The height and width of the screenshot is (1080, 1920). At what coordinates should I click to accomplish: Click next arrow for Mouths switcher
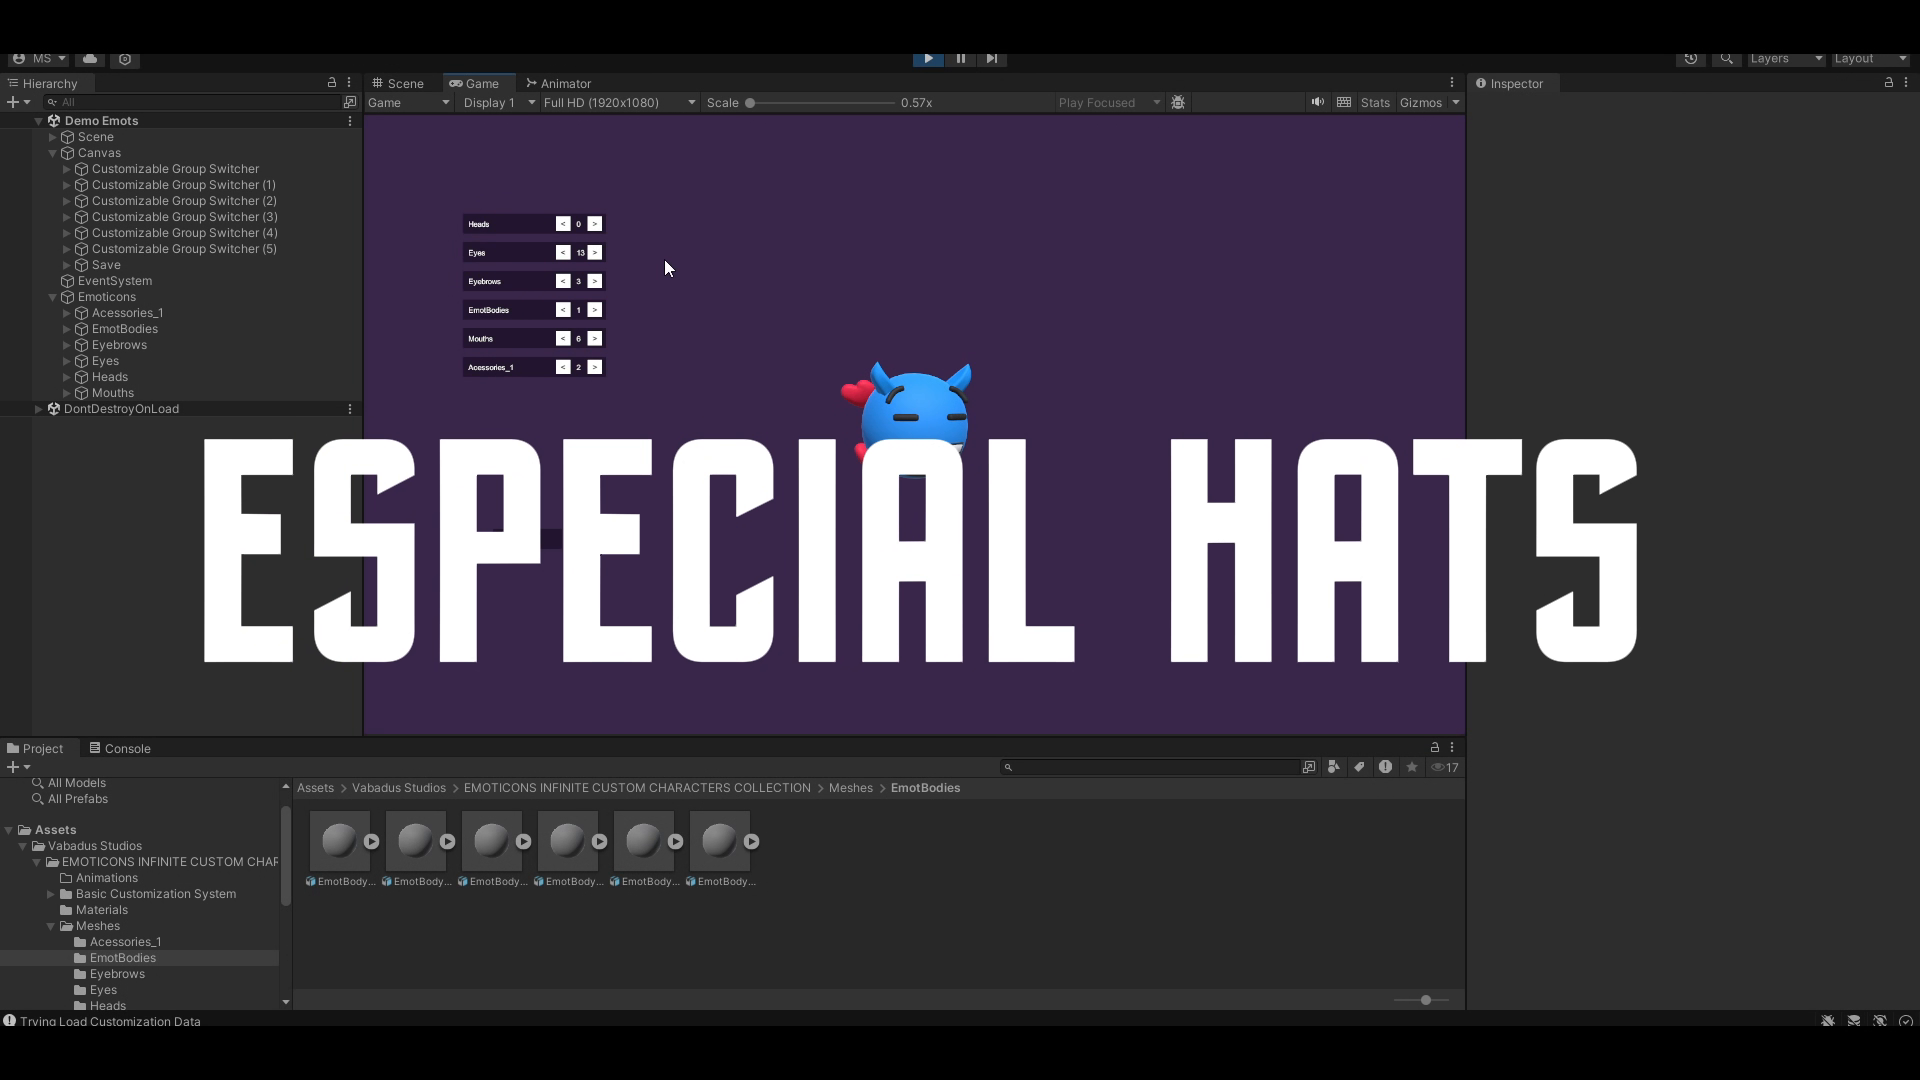(595, 339)
